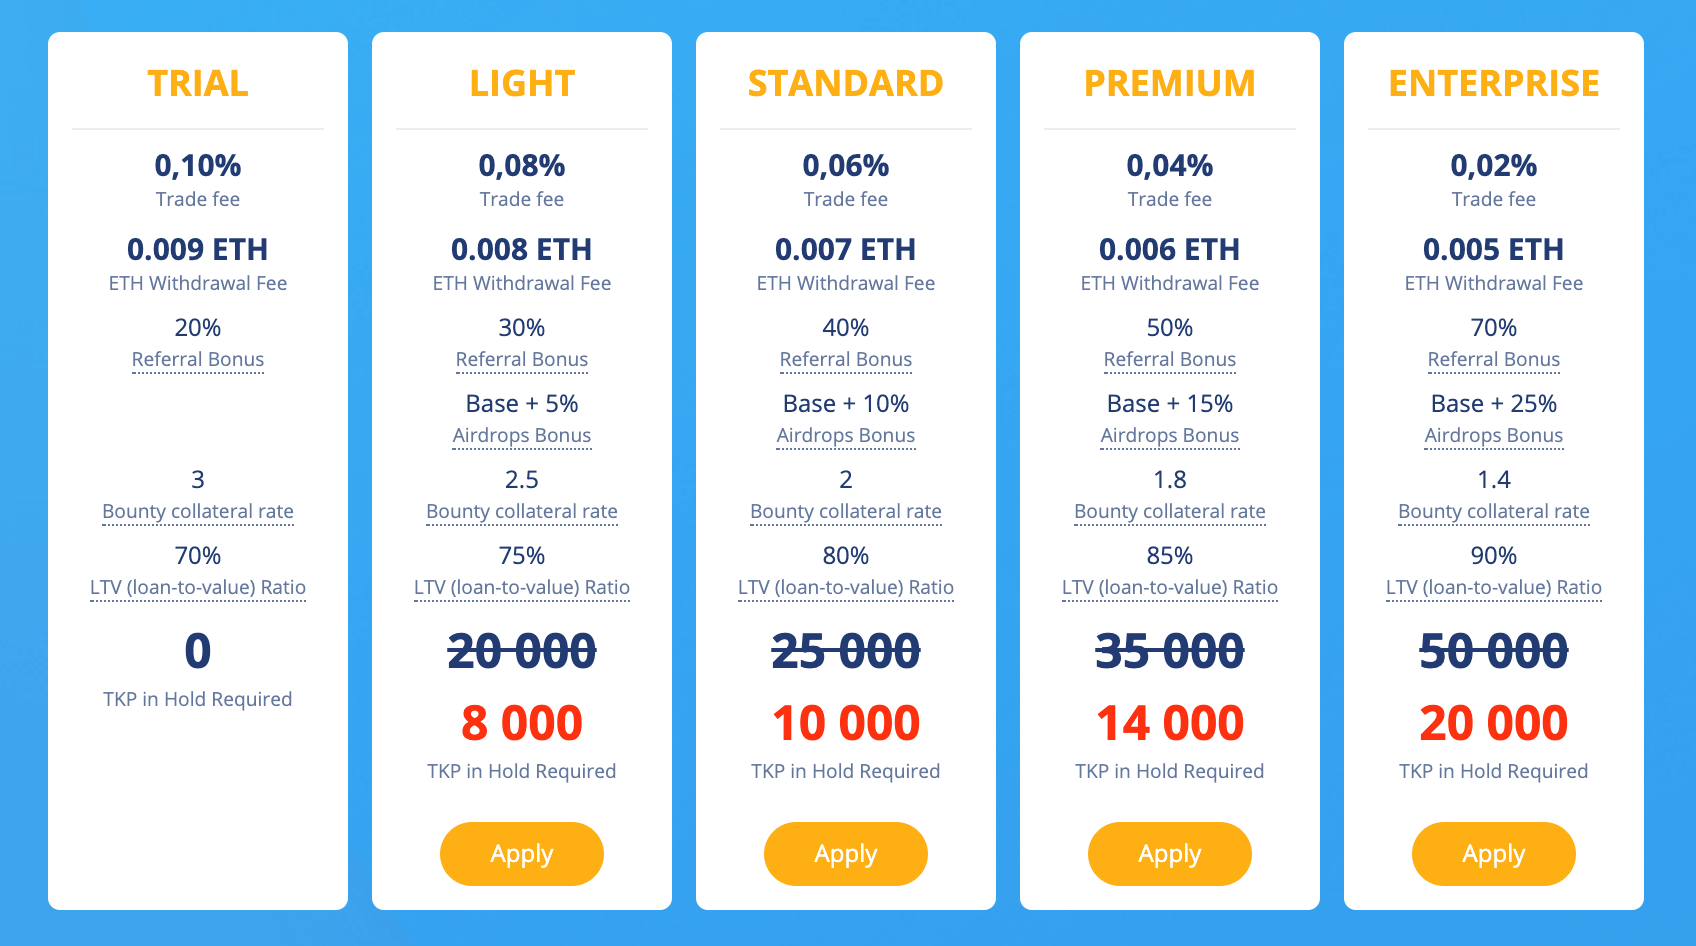Screen dimensions: 1696x946
Task: Click Apply button under STANDARD plan
Action: 846,854
